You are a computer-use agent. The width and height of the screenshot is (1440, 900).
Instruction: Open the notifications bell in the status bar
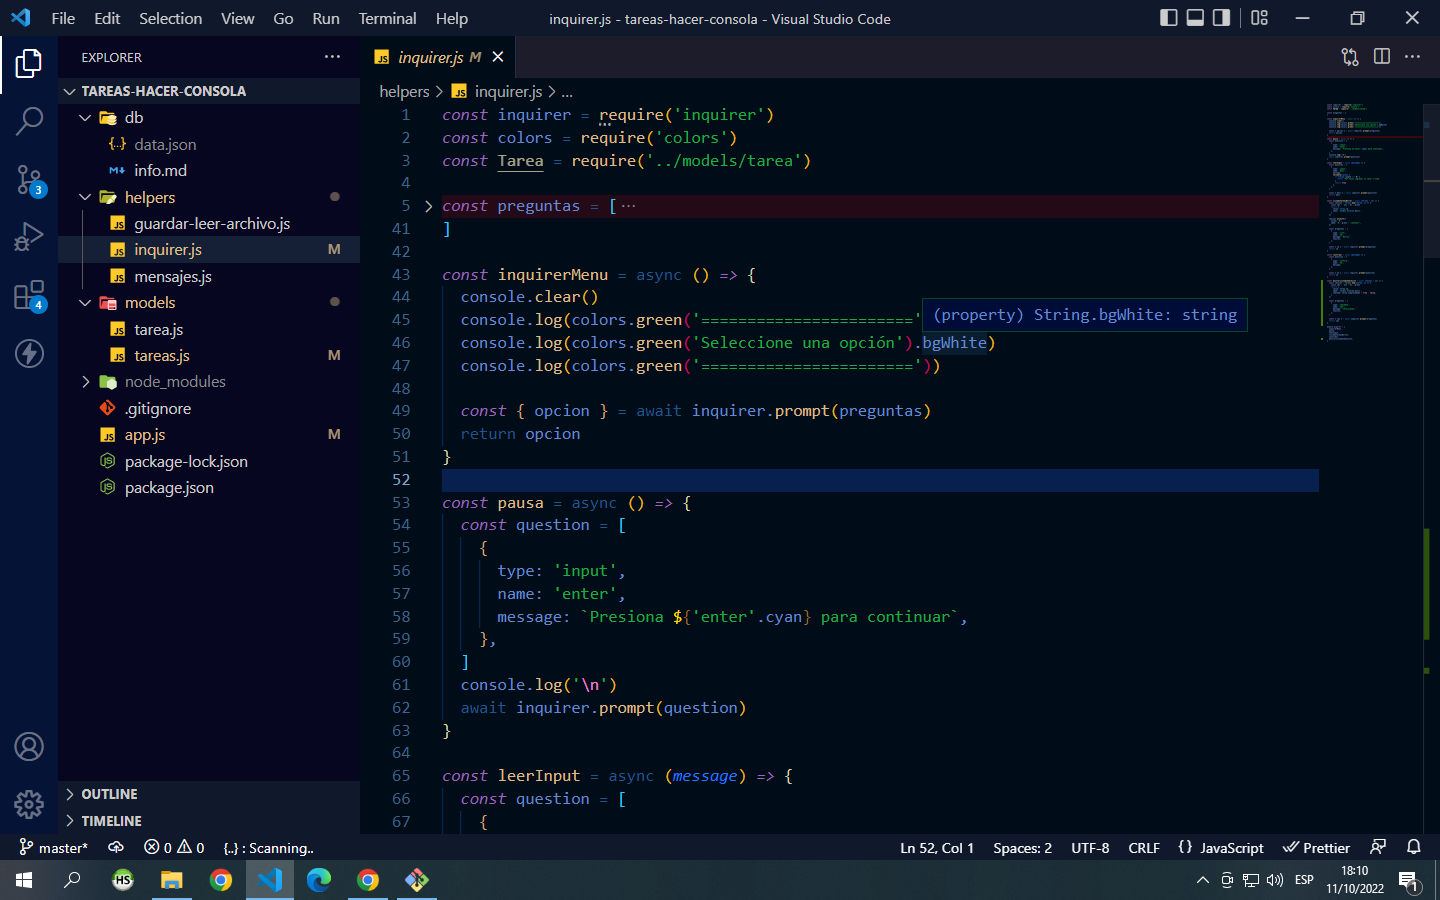[x=1413, y=847]
